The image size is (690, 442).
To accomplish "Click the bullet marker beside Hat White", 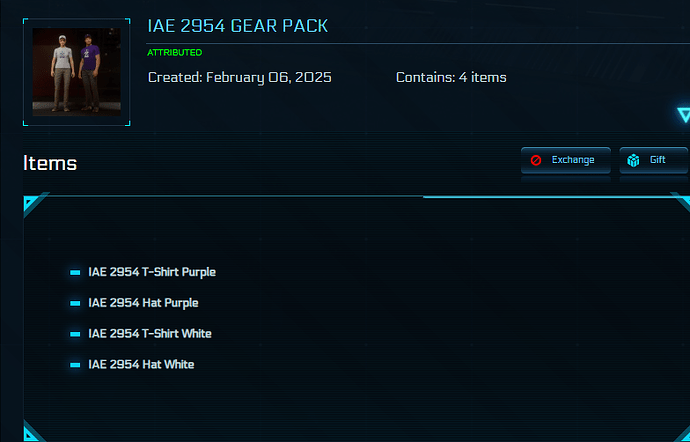I will pyautogui.click(x=75, y=365).
